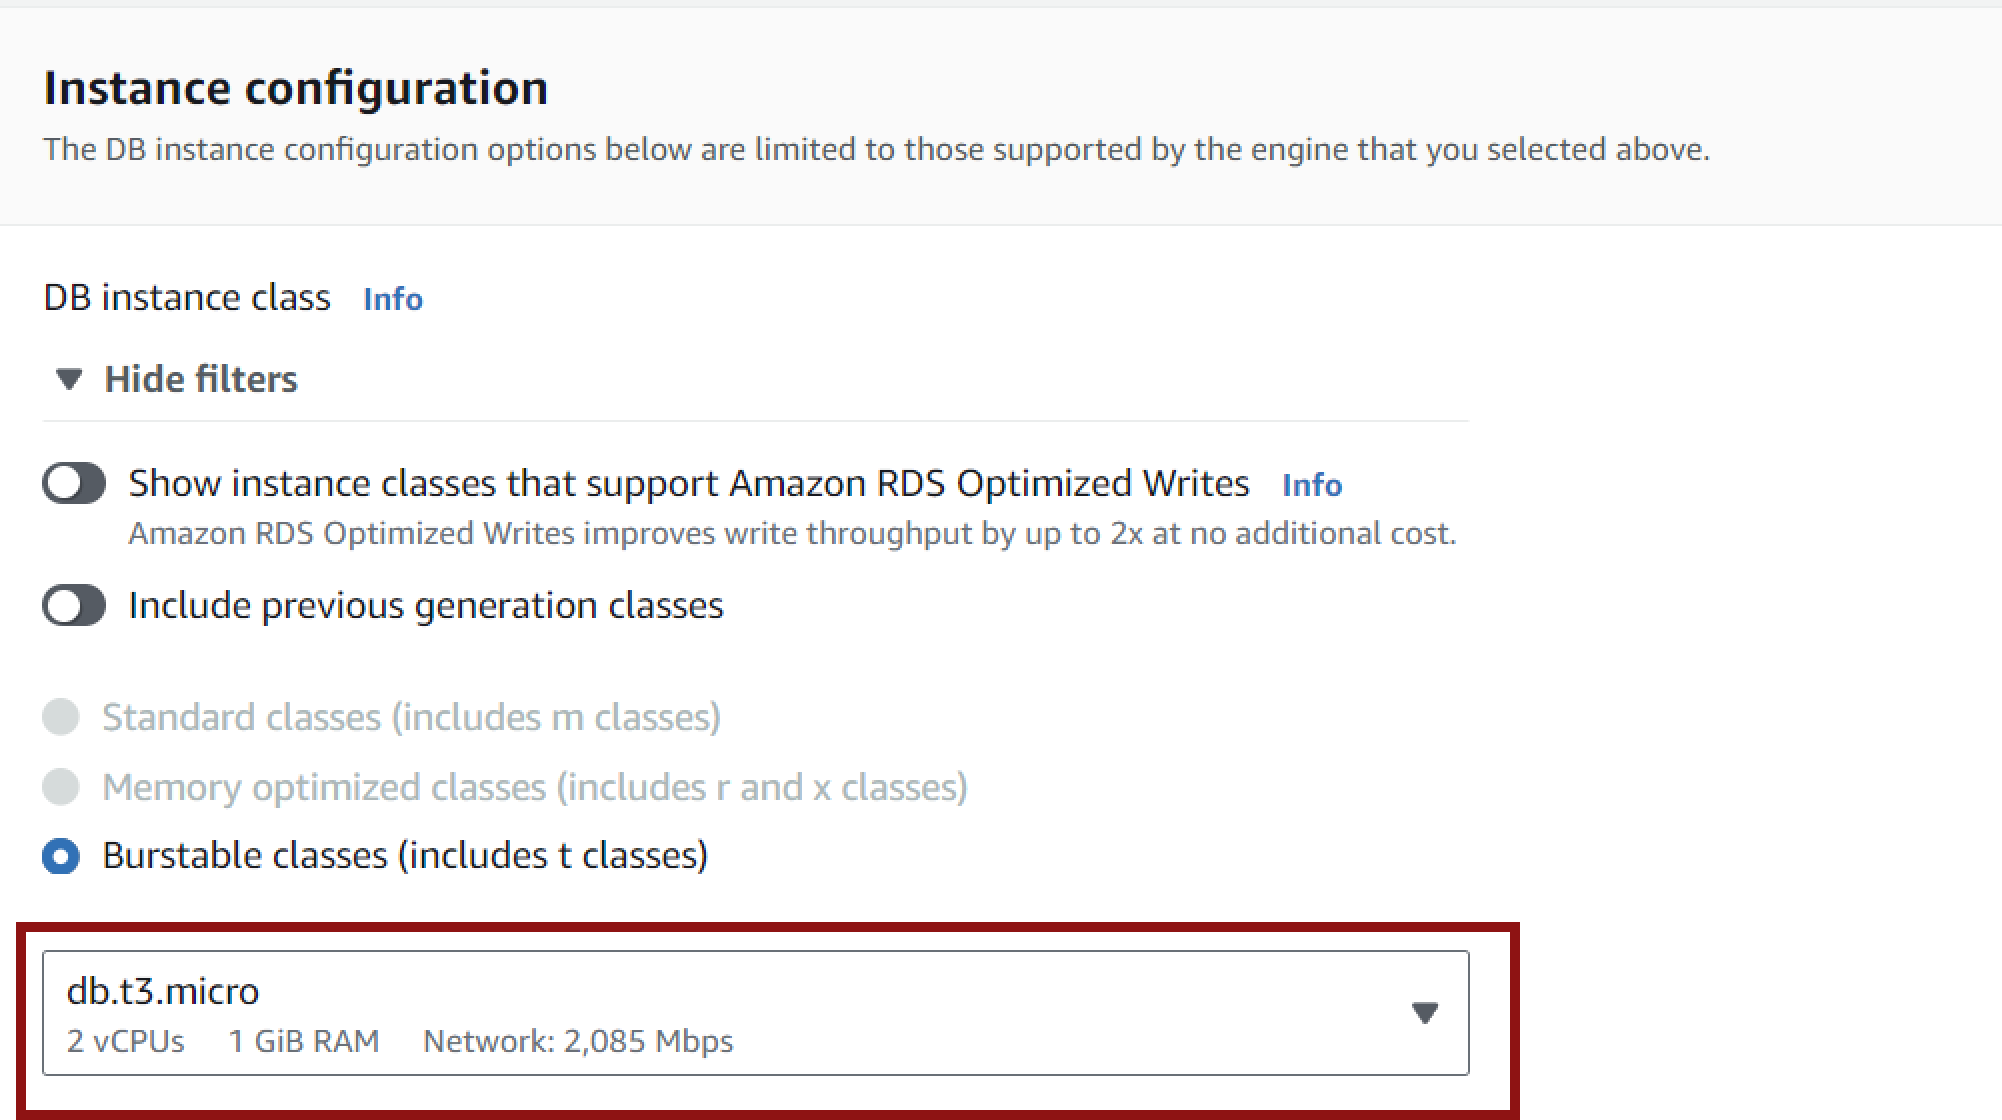Screen dimensions: 2002x1120
Task: Toggle the Include previous generation classes switch
Action: 74,606
